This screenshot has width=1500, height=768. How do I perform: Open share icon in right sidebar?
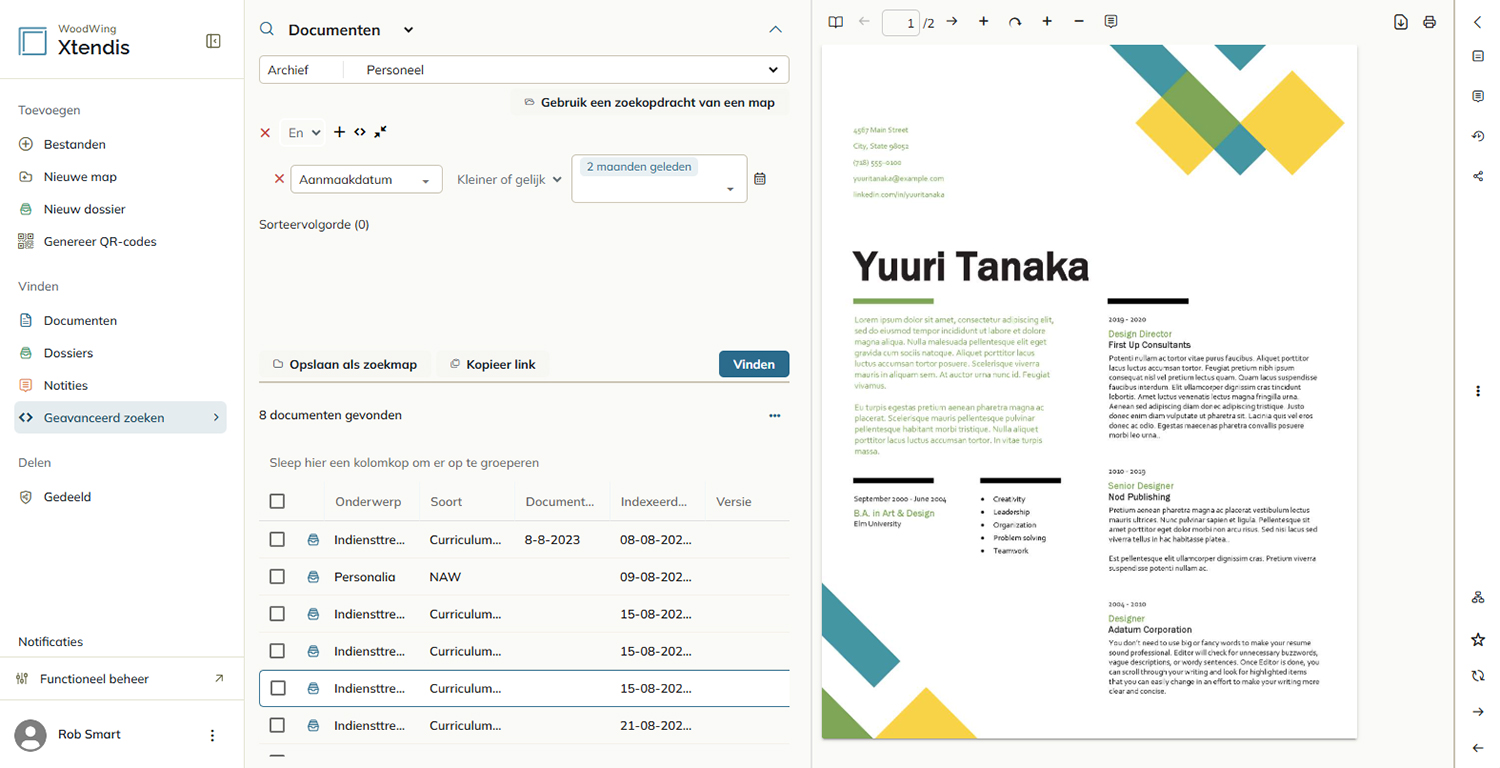point(1478,176)
